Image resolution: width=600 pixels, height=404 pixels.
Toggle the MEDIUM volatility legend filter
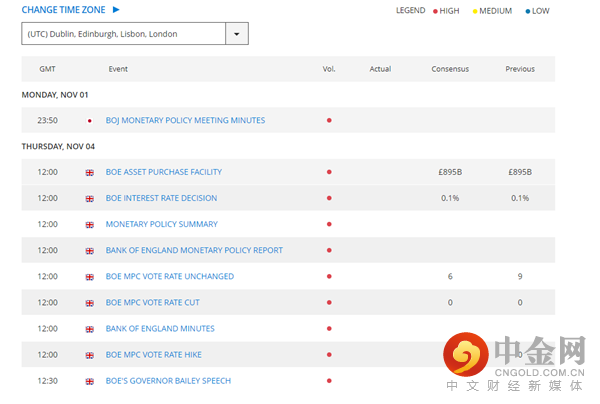492,11
